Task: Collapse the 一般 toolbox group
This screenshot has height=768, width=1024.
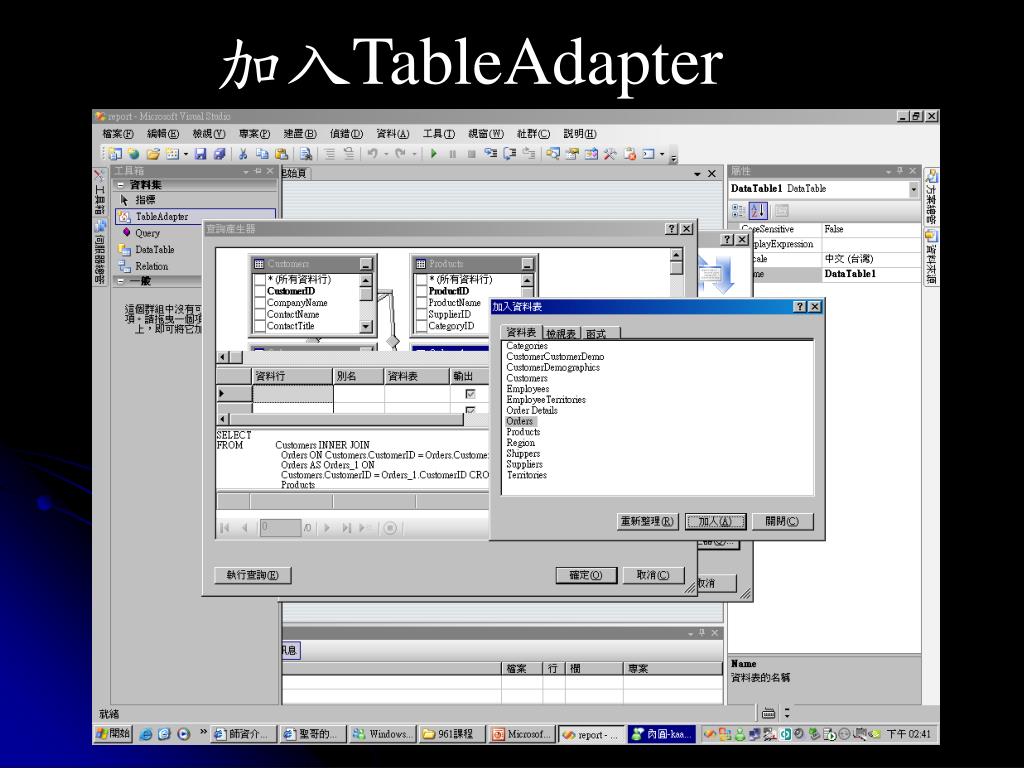Action: (120, 281)
